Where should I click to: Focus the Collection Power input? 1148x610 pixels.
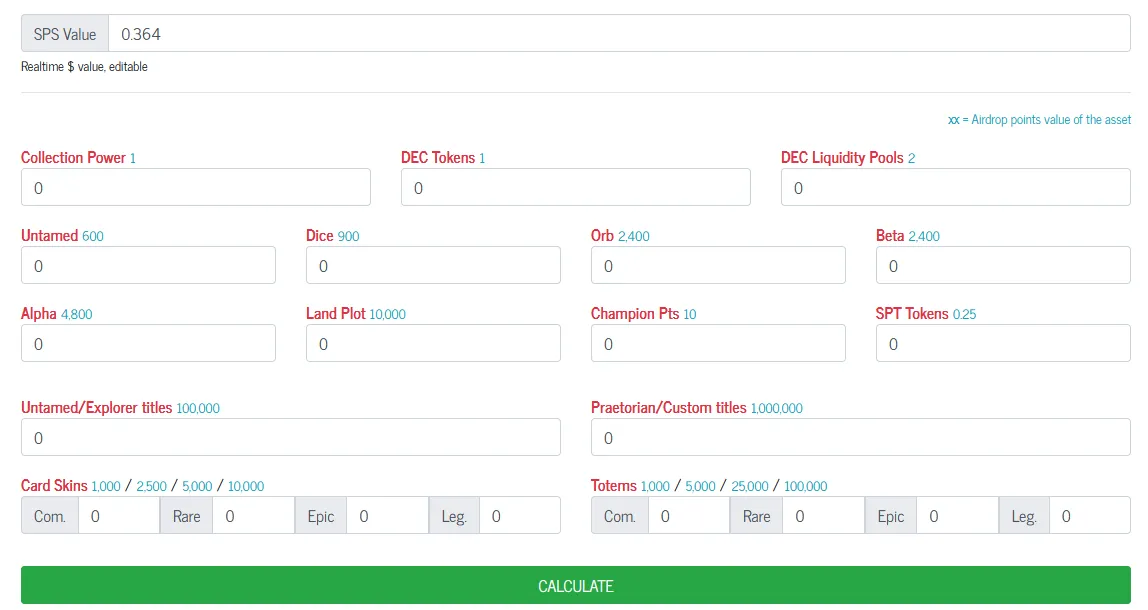point(195,187)
